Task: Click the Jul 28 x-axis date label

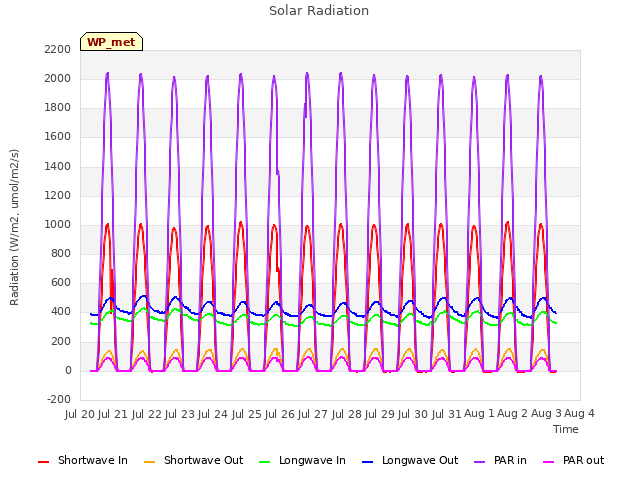Action: [347, 414]
